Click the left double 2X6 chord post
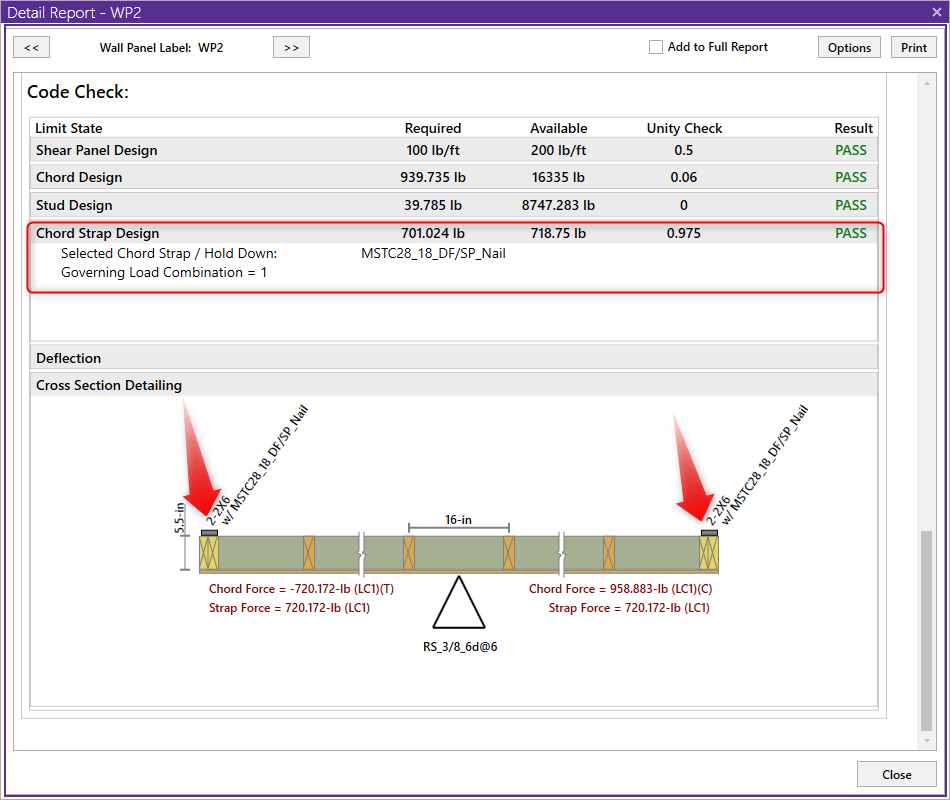Viewport: 950px width, 800px height. pos(209,553)
